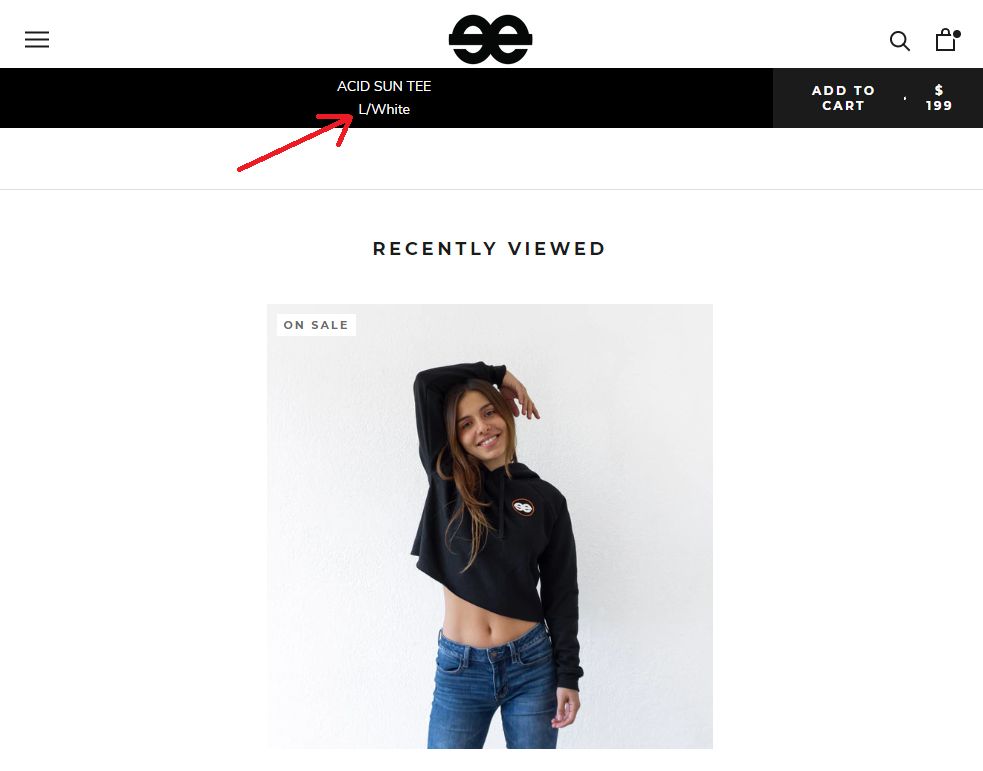Image resolution: width=983 pixels, height=771 pixels.
Task: Click the RECENTLY VIEWED heading
Action: [x=489, y=249]
